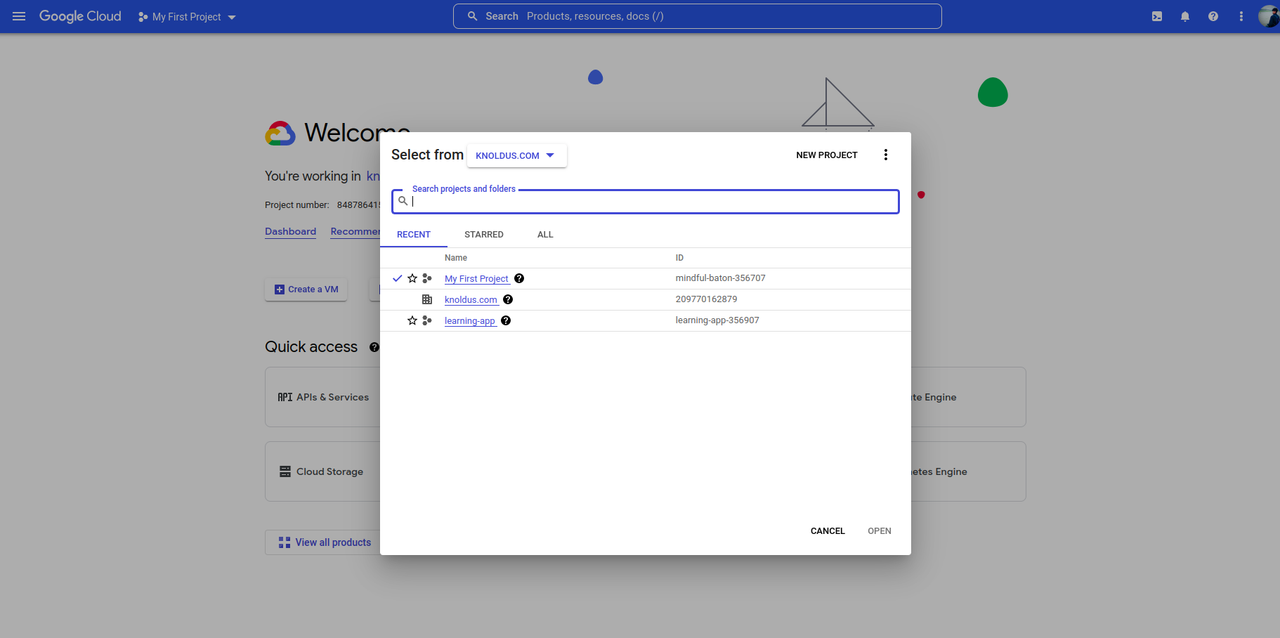Image resolution: width=1280 pixels, height=638 pixels.
Task: Click ID learning-app-356907
Action: pyautogui.click(x=717, y=320)
